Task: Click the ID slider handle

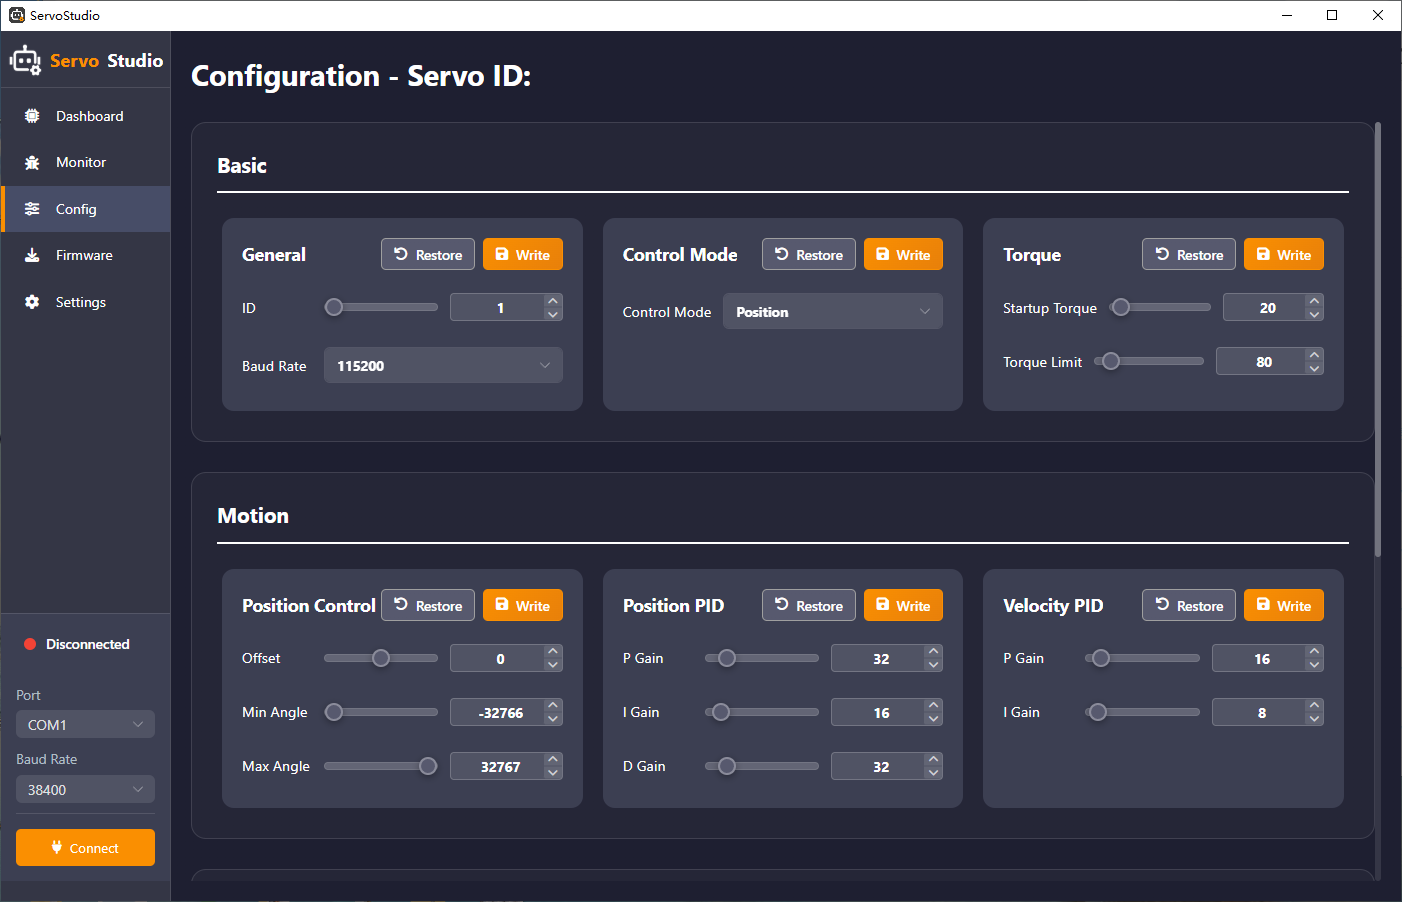Action: [x=334, y=307]
